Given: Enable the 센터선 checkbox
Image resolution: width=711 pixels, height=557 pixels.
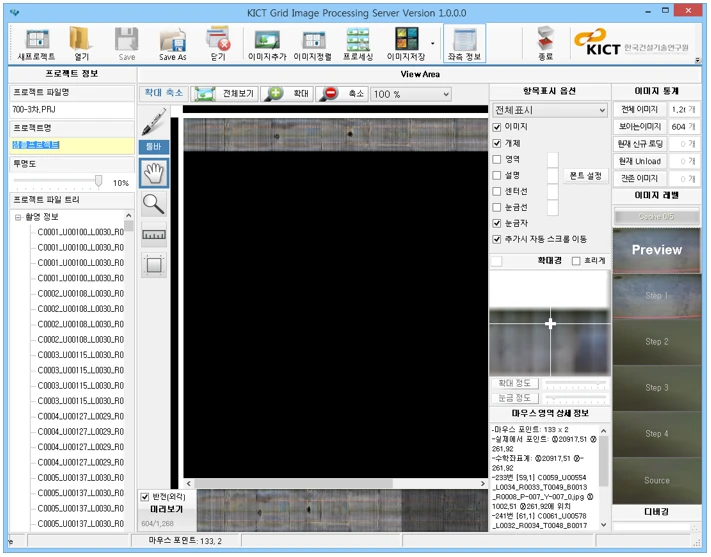Looking at the screenshot, I should click(x=497, y=191).
